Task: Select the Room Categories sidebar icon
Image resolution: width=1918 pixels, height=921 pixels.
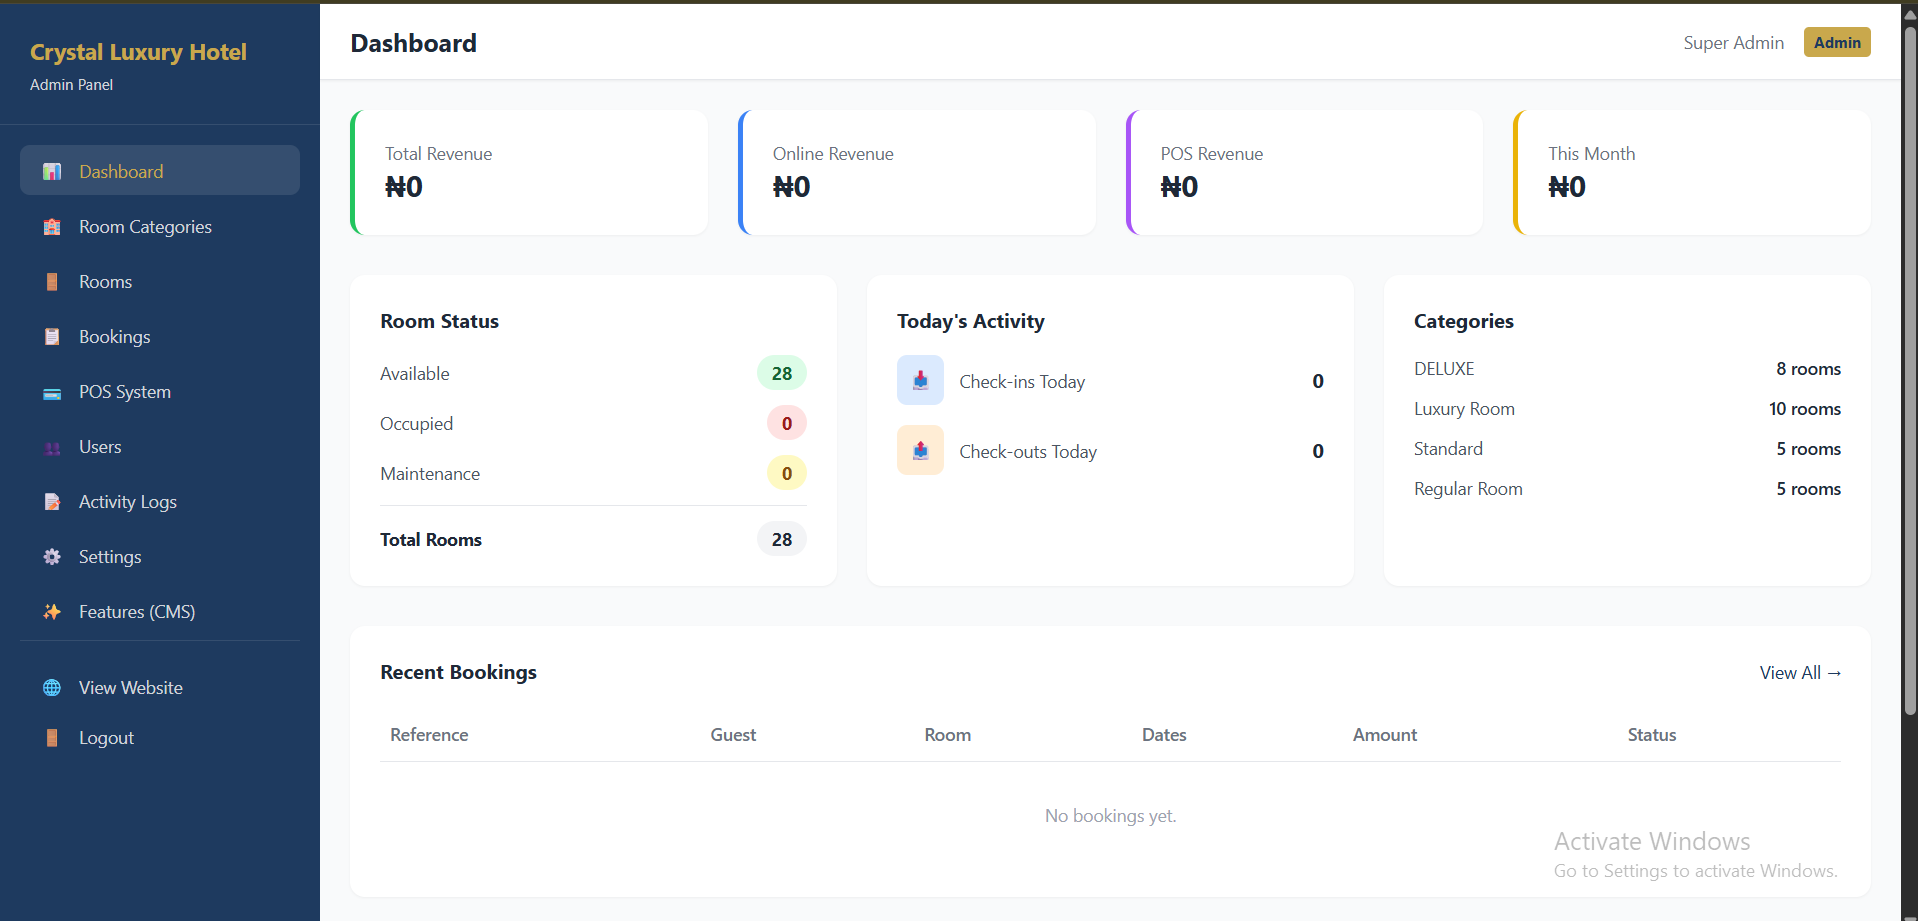Action: click(51, 227)
